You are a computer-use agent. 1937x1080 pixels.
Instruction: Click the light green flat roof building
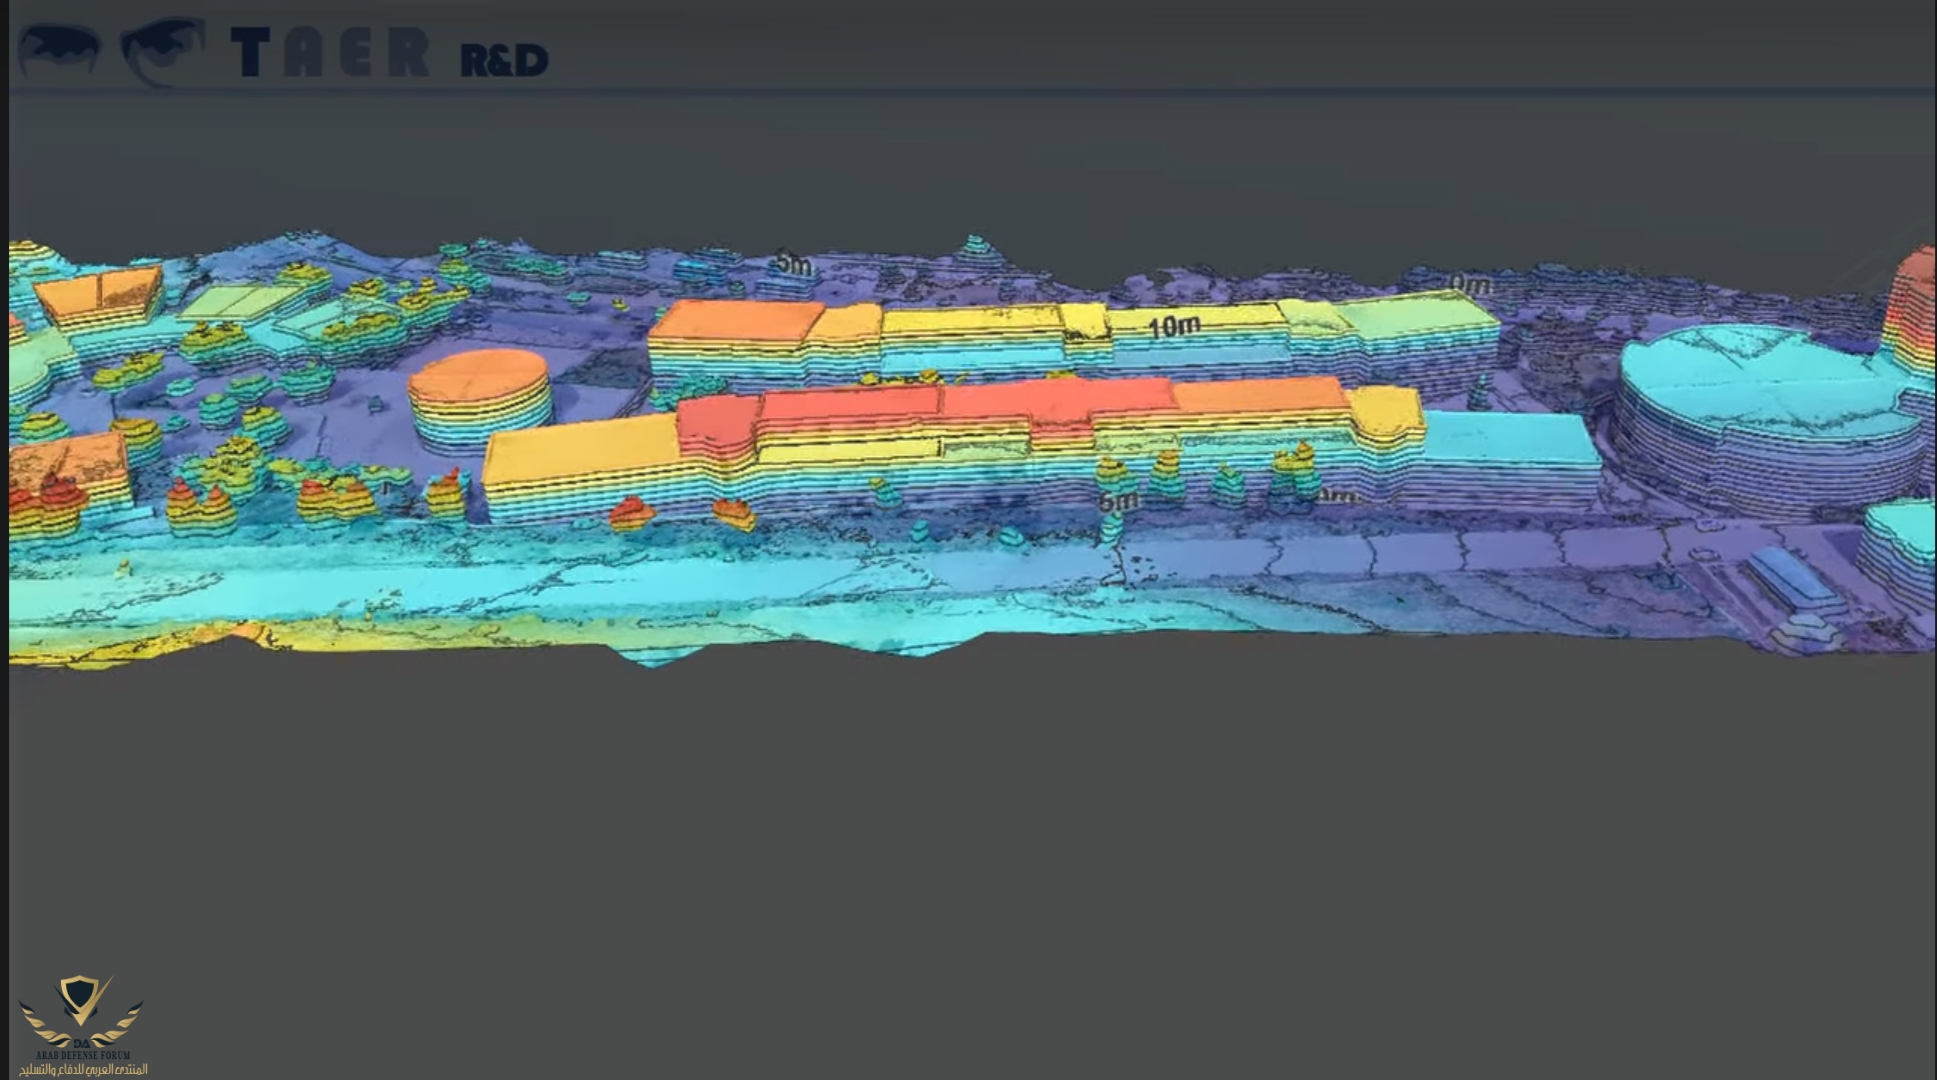pos(238,300)
